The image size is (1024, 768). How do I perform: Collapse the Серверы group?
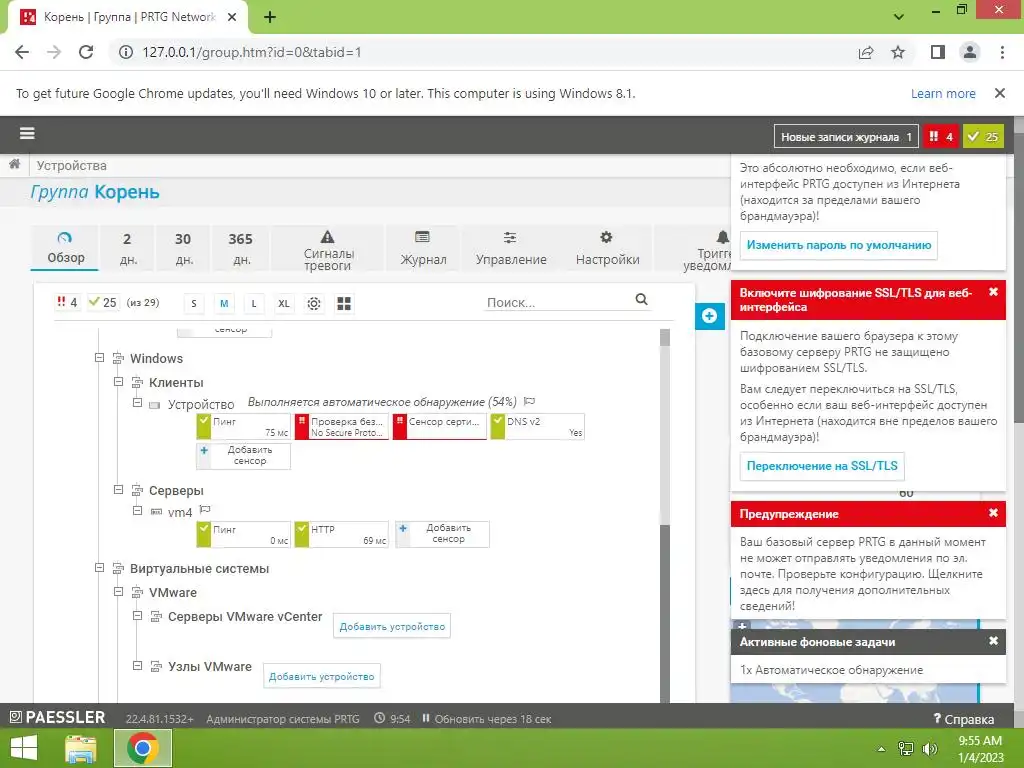coord(118,489)
